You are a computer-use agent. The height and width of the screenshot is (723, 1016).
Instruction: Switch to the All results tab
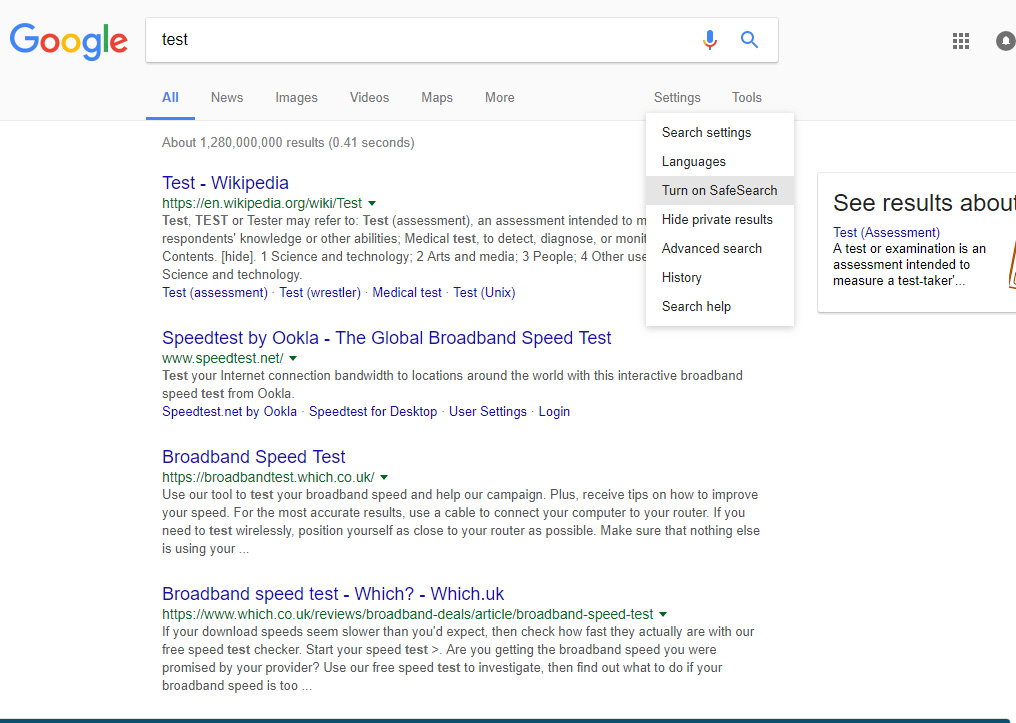[x=170, y=98]
